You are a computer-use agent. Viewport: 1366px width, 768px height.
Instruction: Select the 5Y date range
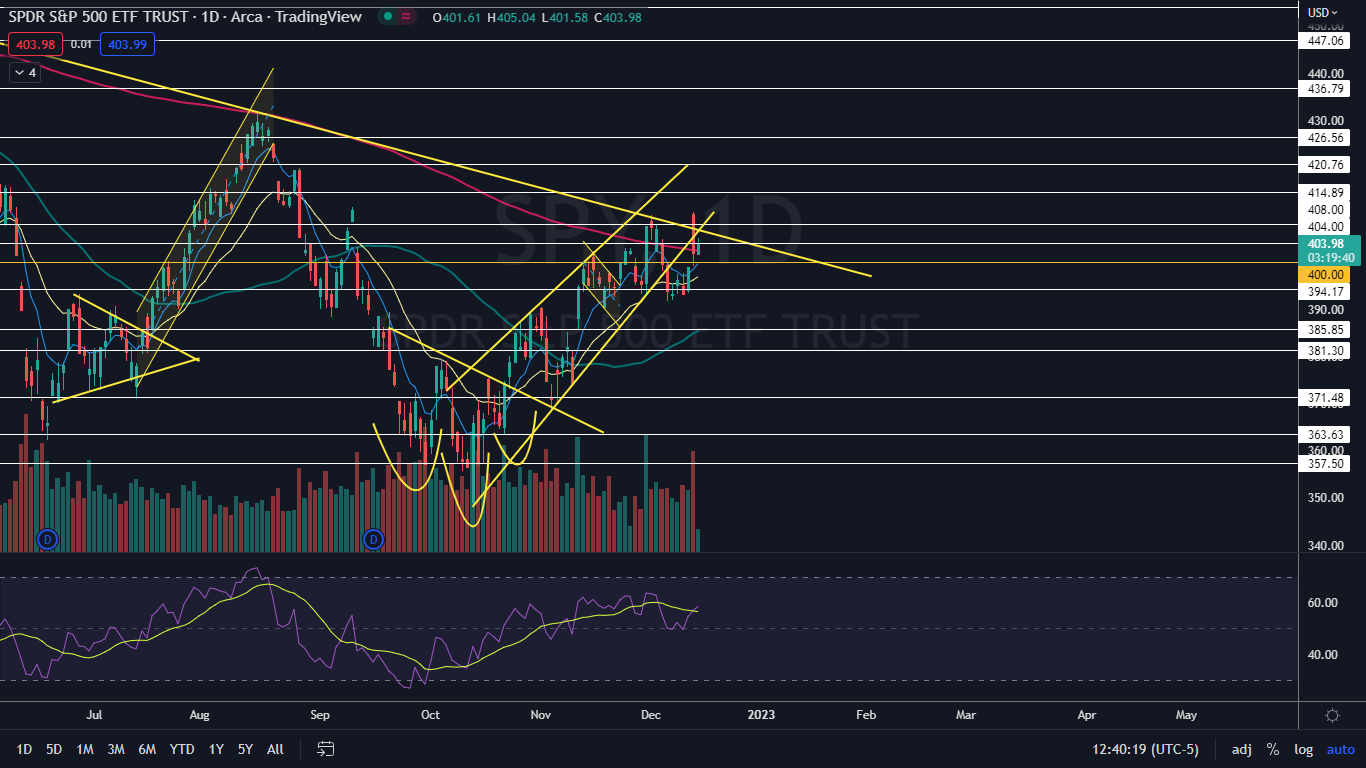(245, 749)
